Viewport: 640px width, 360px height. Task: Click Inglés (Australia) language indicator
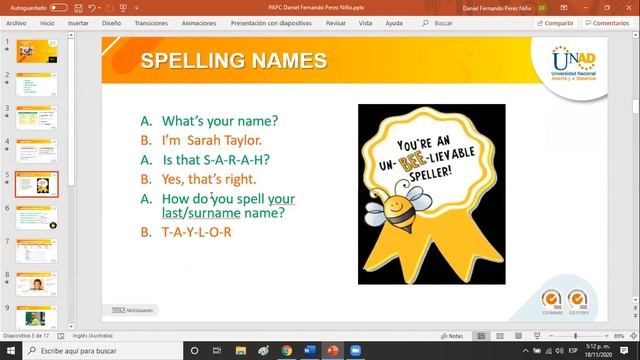(93, 336)
